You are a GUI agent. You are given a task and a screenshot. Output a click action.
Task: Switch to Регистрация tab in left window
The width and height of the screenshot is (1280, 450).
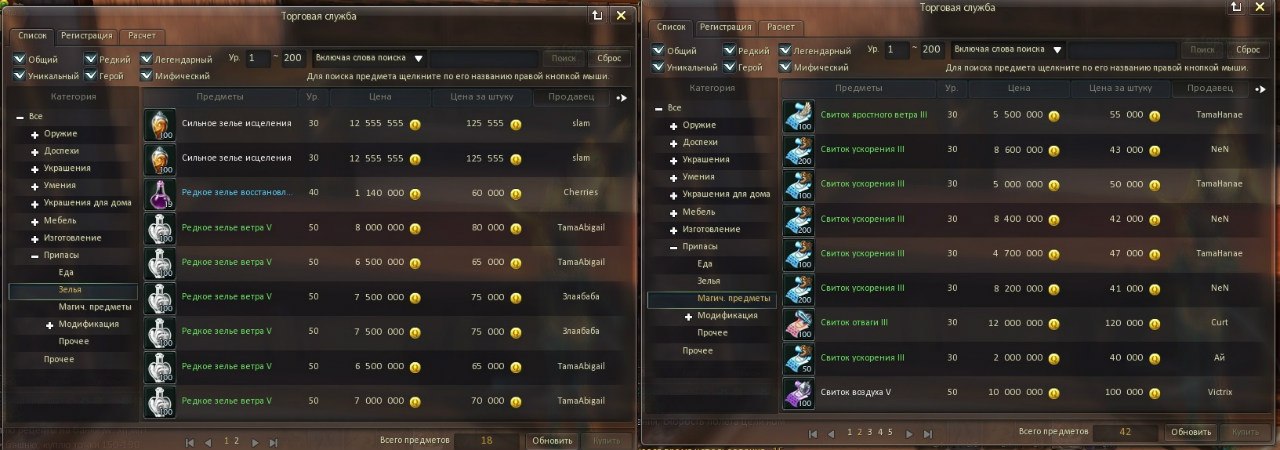tap(86, 35)
